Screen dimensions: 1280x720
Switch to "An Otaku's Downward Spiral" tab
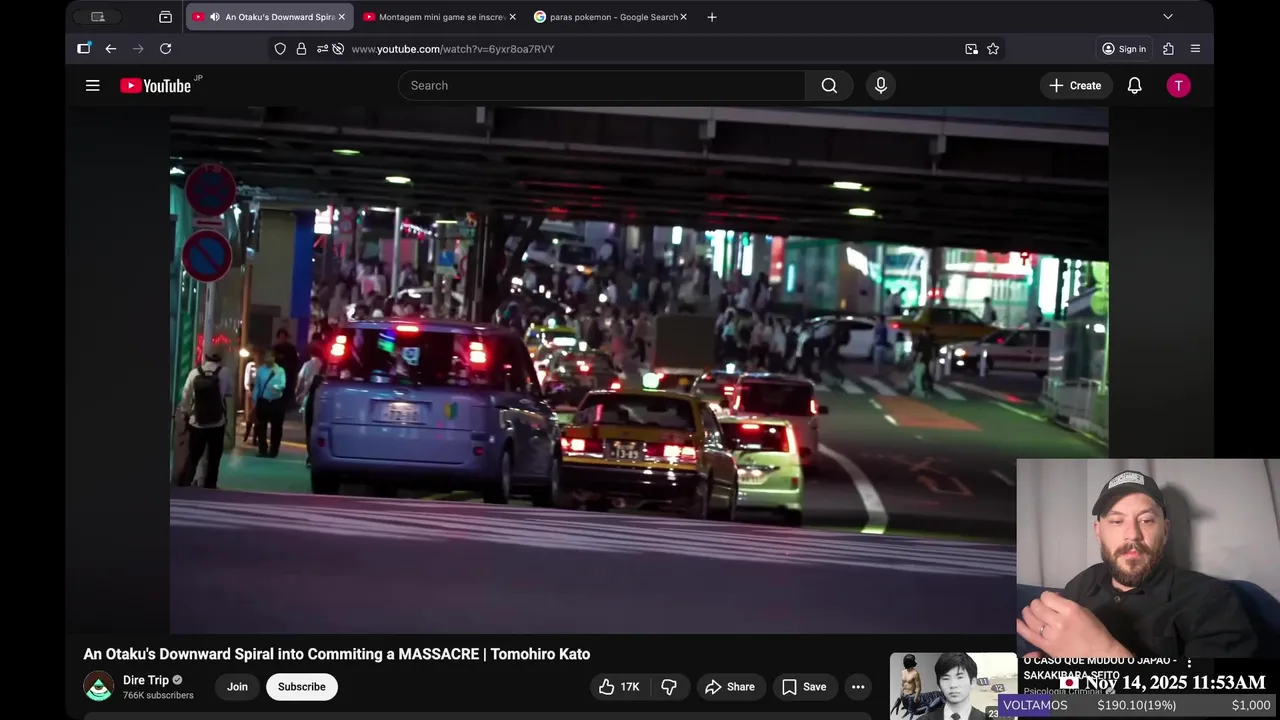point(269,17)
